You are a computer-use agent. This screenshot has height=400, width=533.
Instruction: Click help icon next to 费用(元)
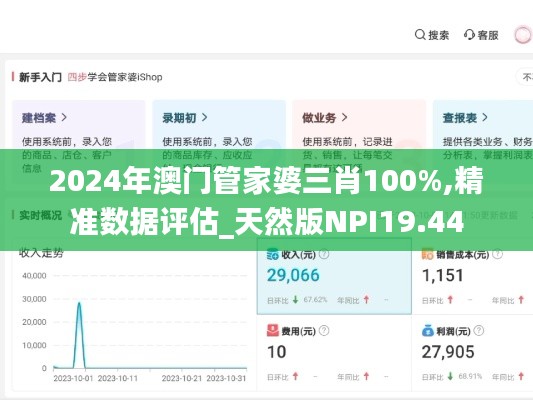click(324, 331)
